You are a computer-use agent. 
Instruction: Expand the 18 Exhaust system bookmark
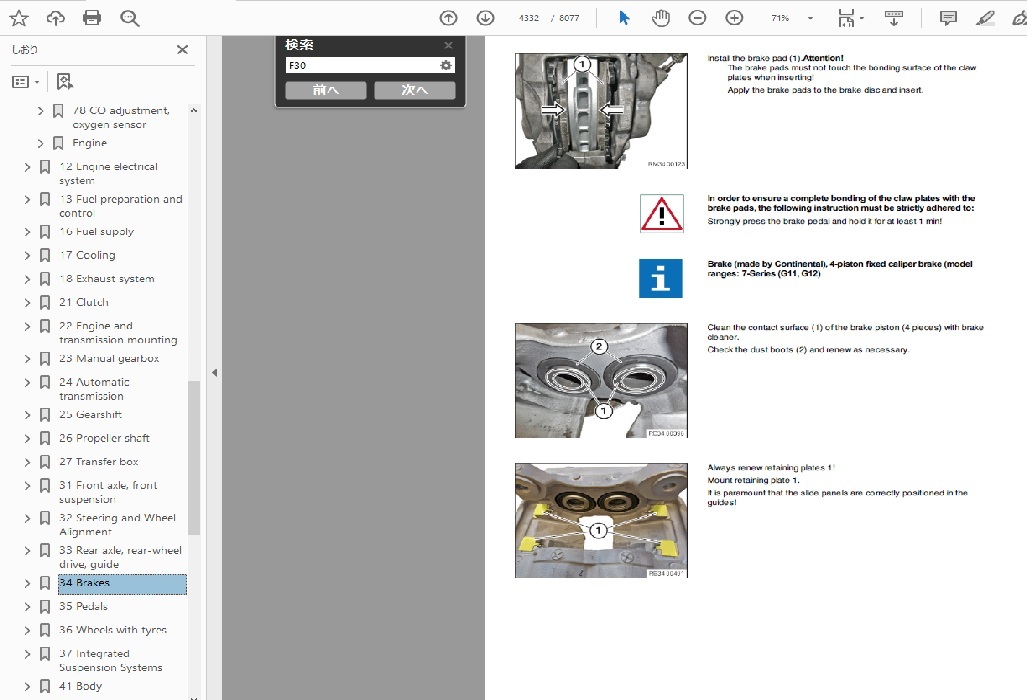(27, 279)
